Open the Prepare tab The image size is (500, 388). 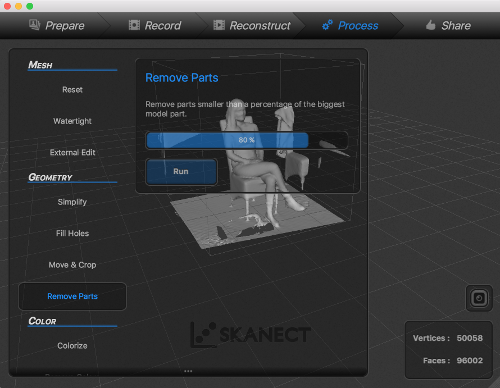(57, 26)
